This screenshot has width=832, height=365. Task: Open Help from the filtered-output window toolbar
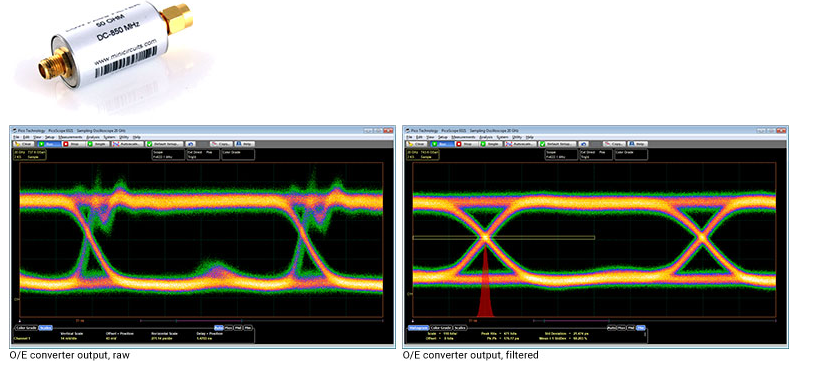tap(638, 144)
